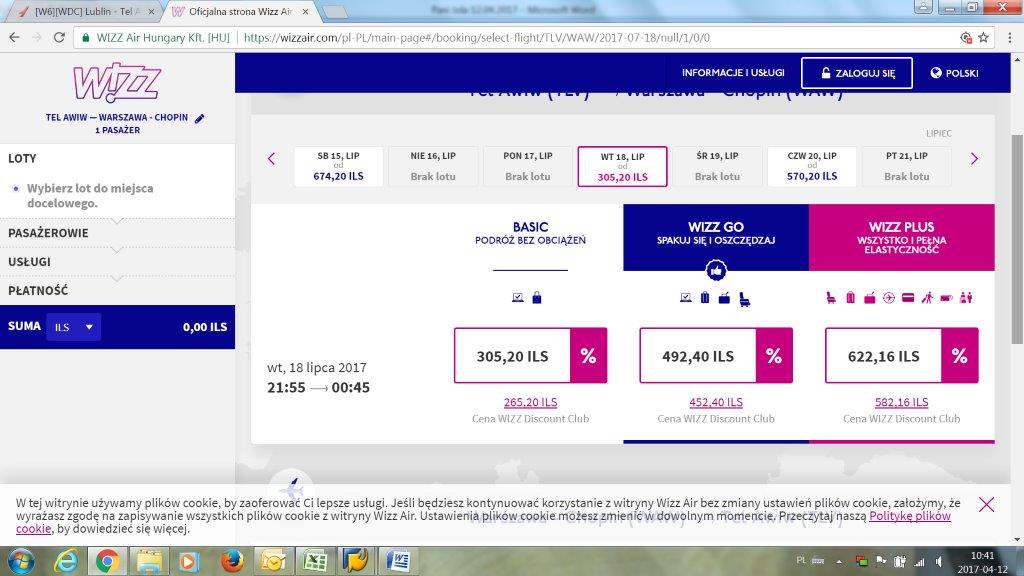The height and width of the screenshot is (576, 1024).
Task: Click the WIZZ GO thumbs-up recommended badge
Action: (x=716, y=270)
